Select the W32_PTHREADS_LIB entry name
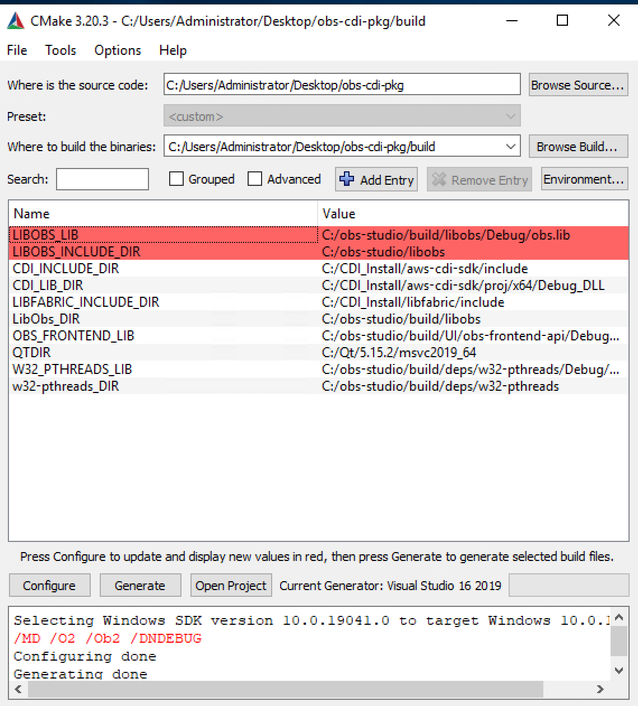Viewport: 638px width, 706px height. point(72,370)
